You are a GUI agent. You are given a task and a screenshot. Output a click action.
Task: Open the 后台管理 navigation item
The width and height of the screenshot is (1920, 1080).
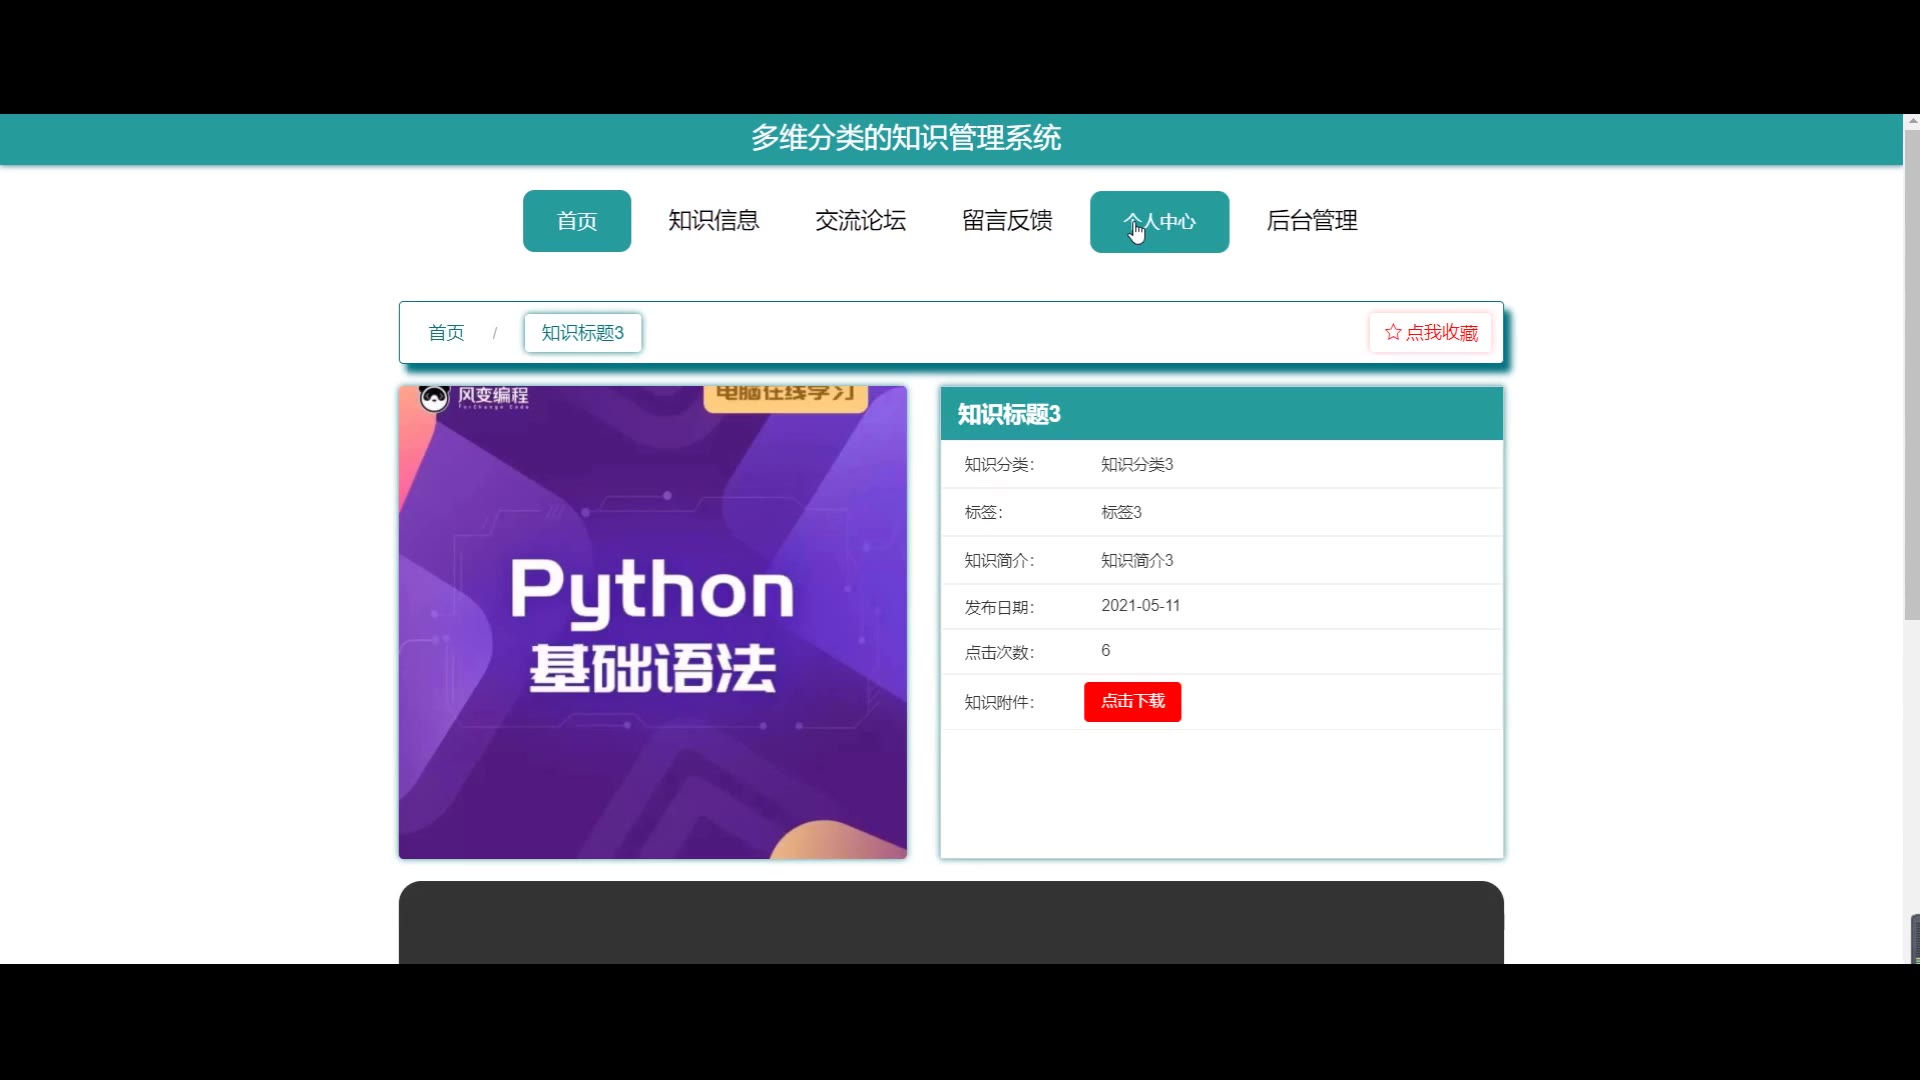click(x=1311, y=221)
